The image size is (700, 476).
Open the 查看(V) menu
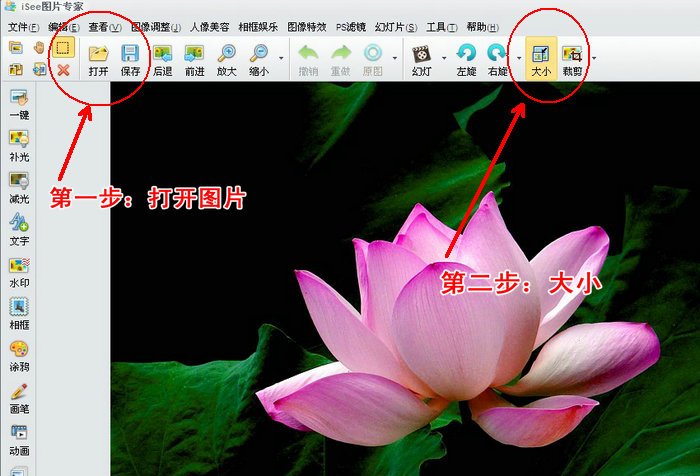pyautogui.click(x=104, y=27)
